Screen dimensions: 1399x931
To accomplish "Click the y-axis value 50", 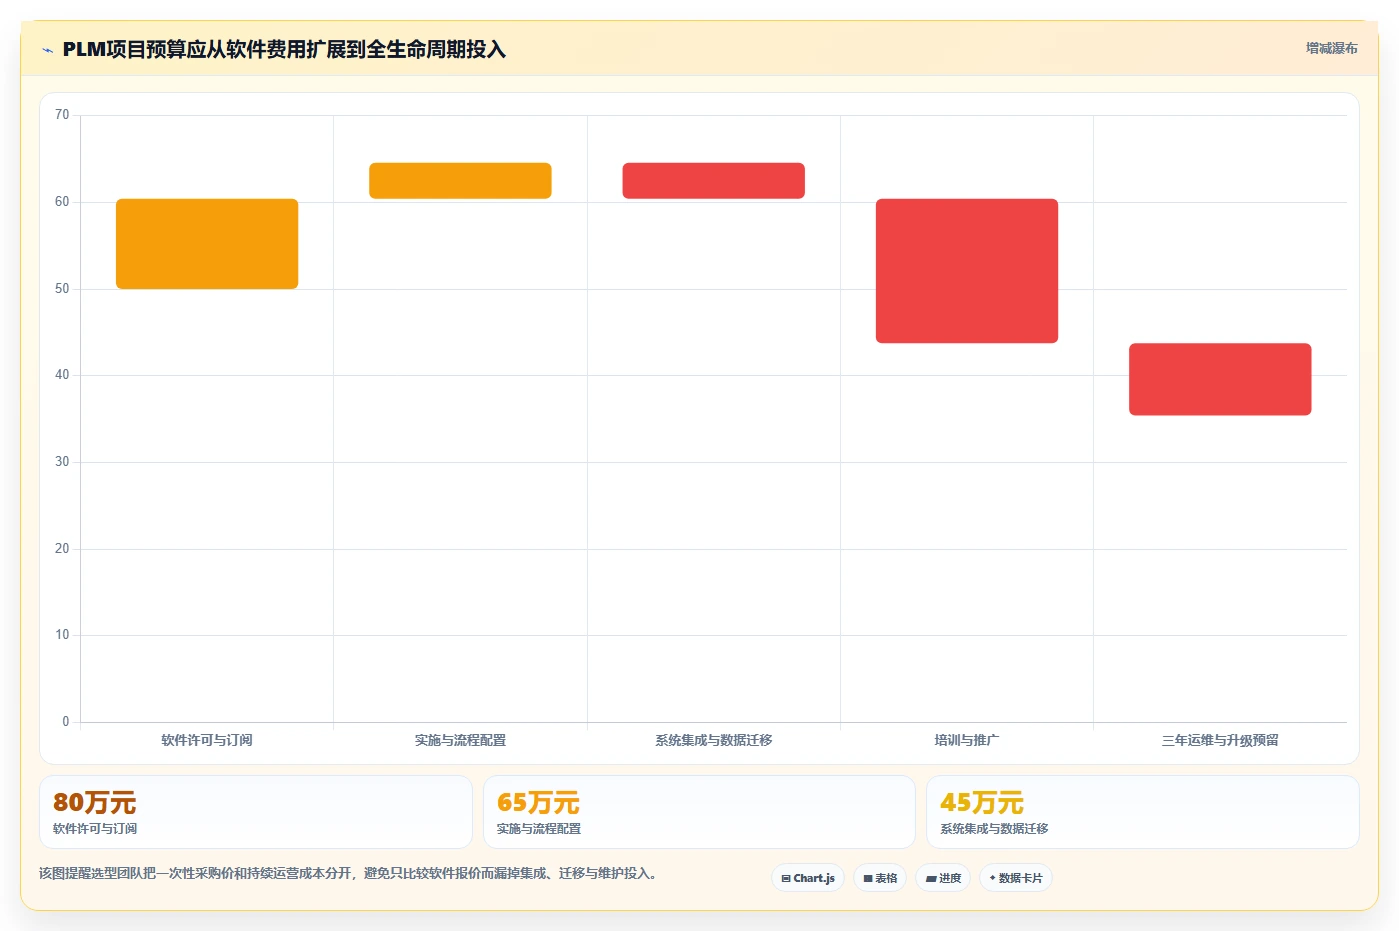I will 62,289.
